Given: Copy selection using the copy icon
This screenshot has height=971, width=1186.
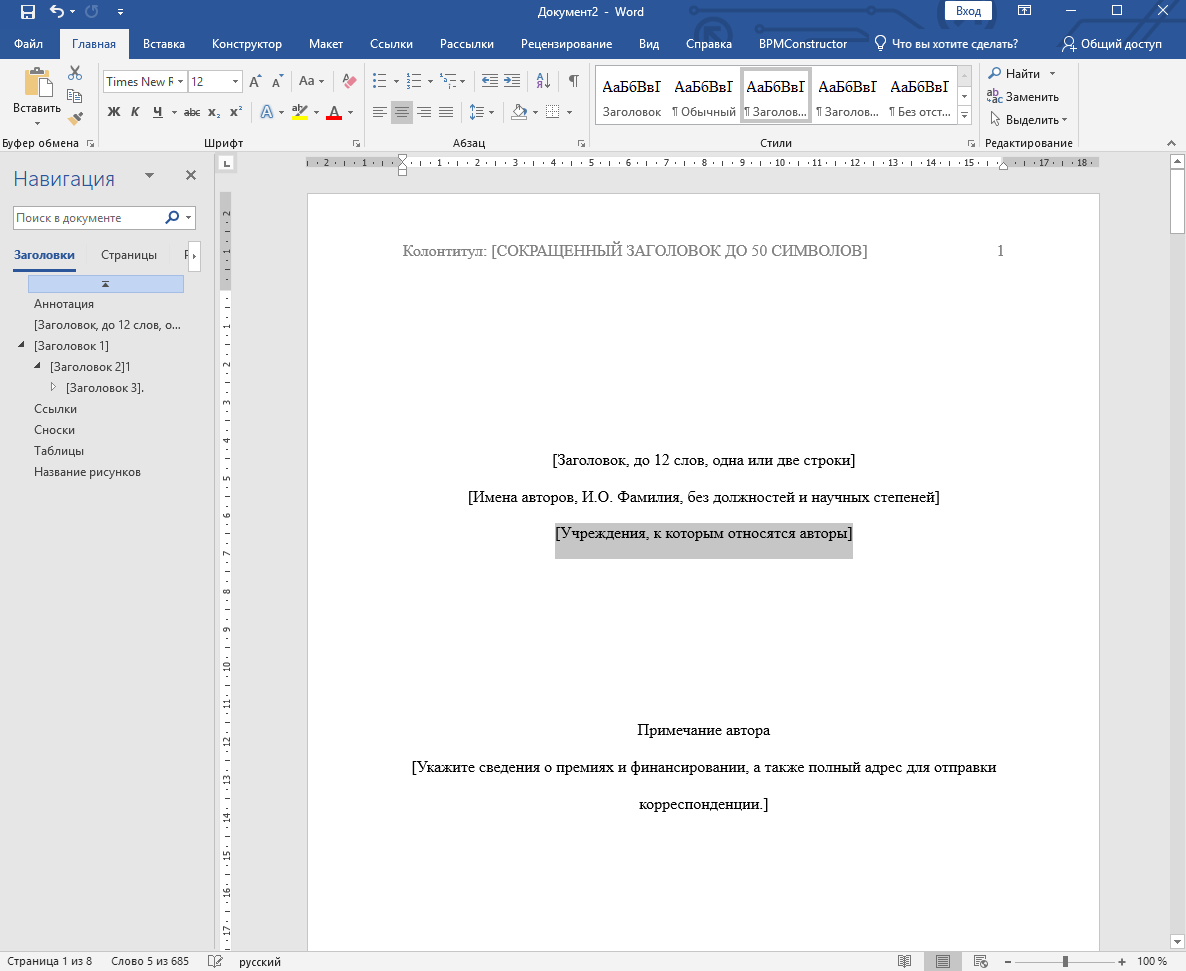Looking at the screenshot, I should pos(75,96).
